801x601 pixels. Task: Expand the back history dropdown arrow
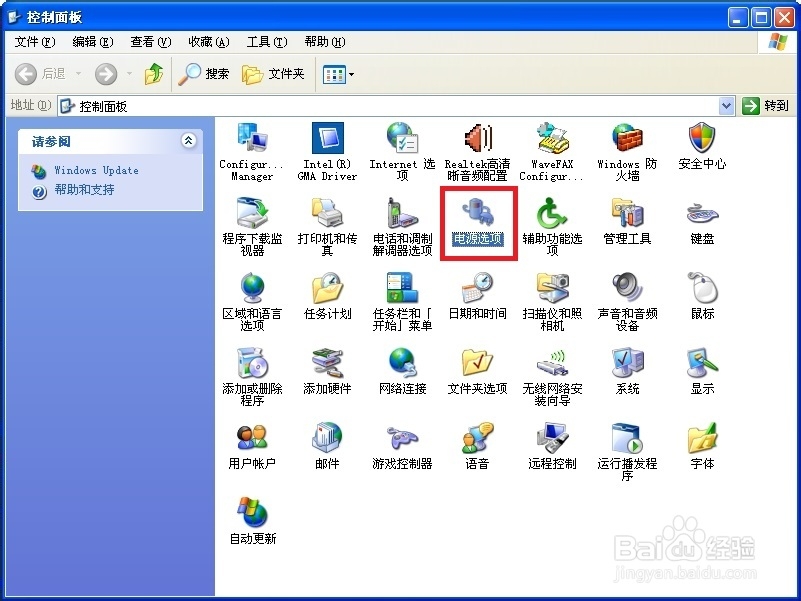[78, 74]
